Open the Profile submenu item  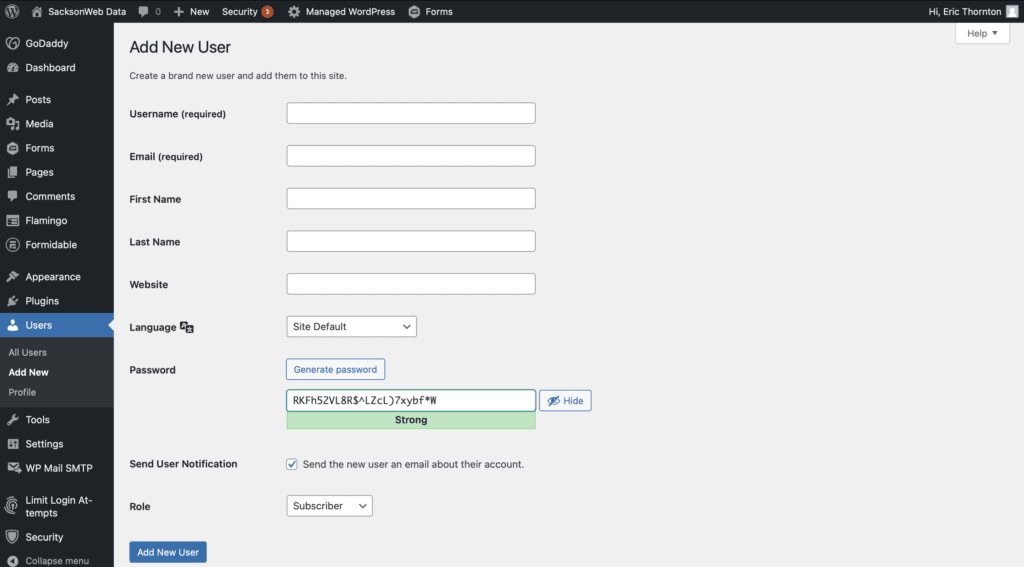pyautogui.click(x=22, y=392)
